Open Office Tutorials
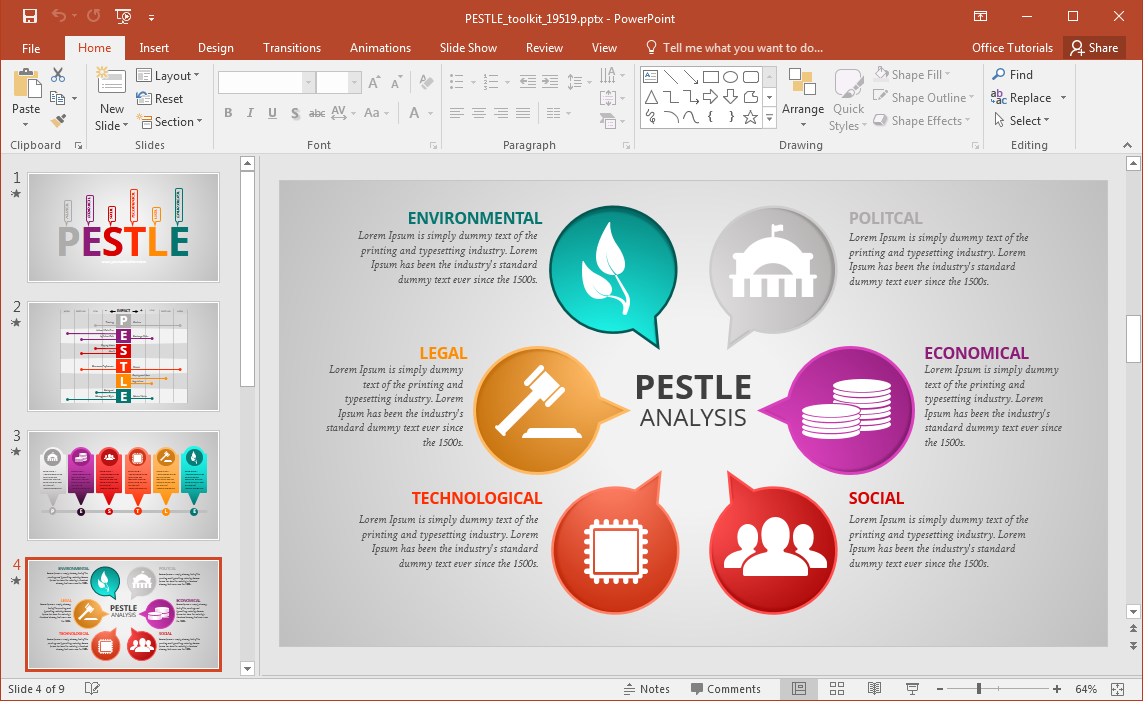The width and height of the screenshot is (1143, 701). (x=1012, y=47)
